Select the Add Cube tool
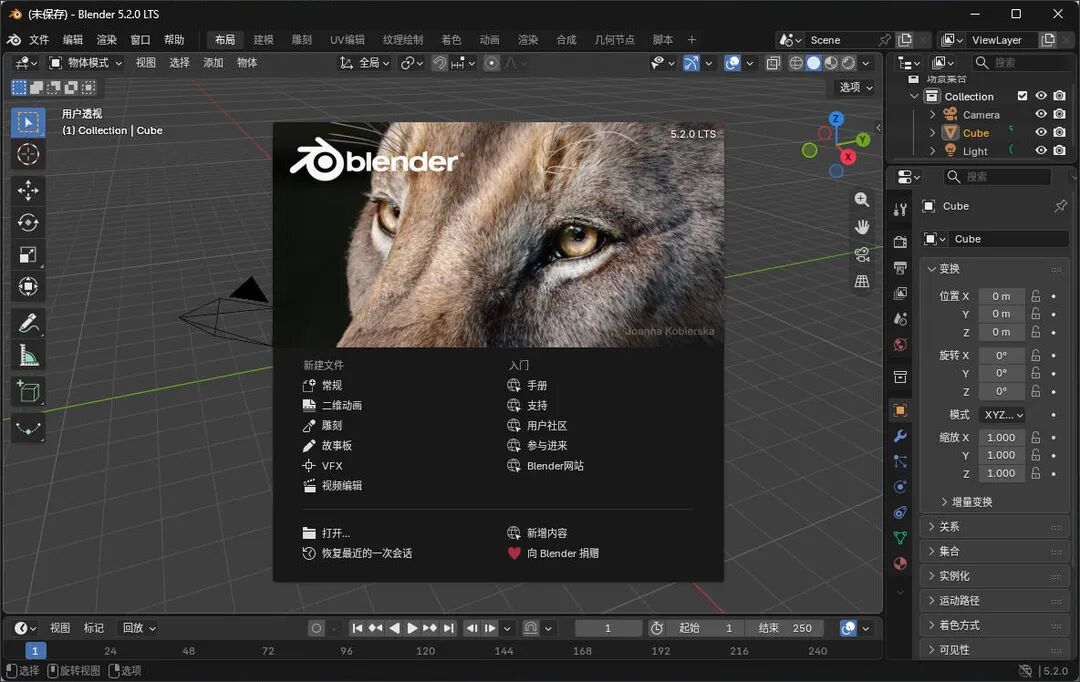The width and height of the screenshot is (1080, 682). point(28,391)
